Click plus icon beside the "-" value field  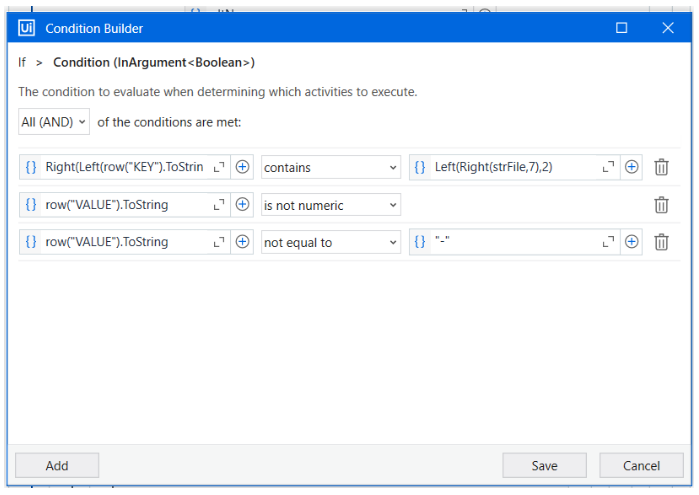(631, 242)
